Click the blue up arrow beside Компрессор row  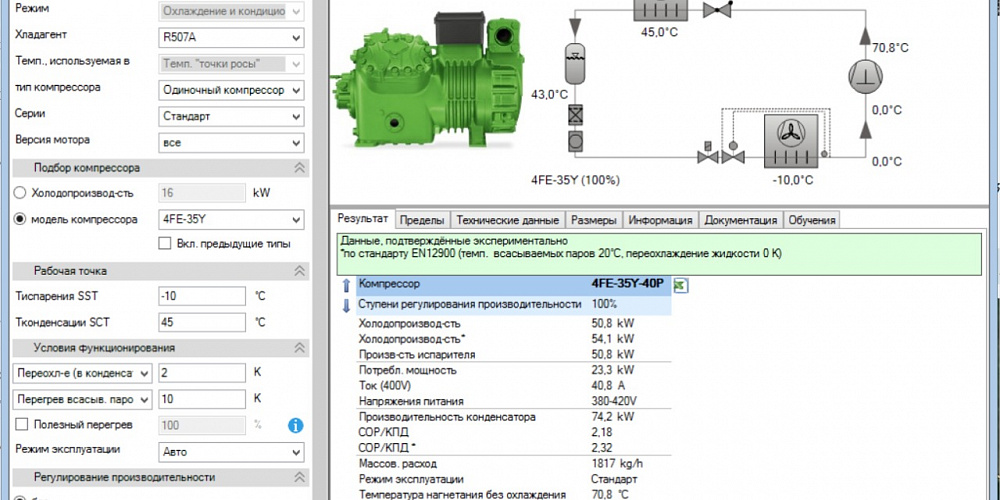click(x=346, y=285)
